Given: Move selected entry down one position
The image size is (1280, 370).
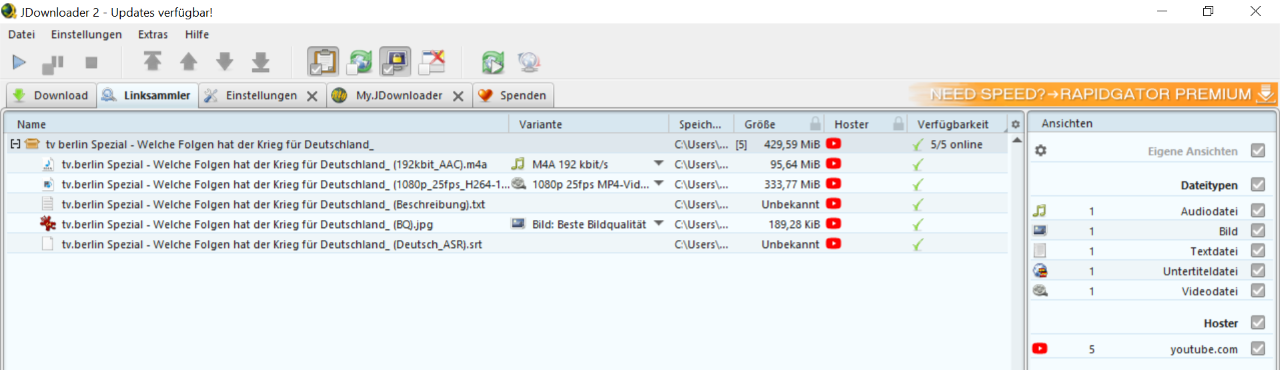Looking at the screenshot, I should (x=224, y=62).
